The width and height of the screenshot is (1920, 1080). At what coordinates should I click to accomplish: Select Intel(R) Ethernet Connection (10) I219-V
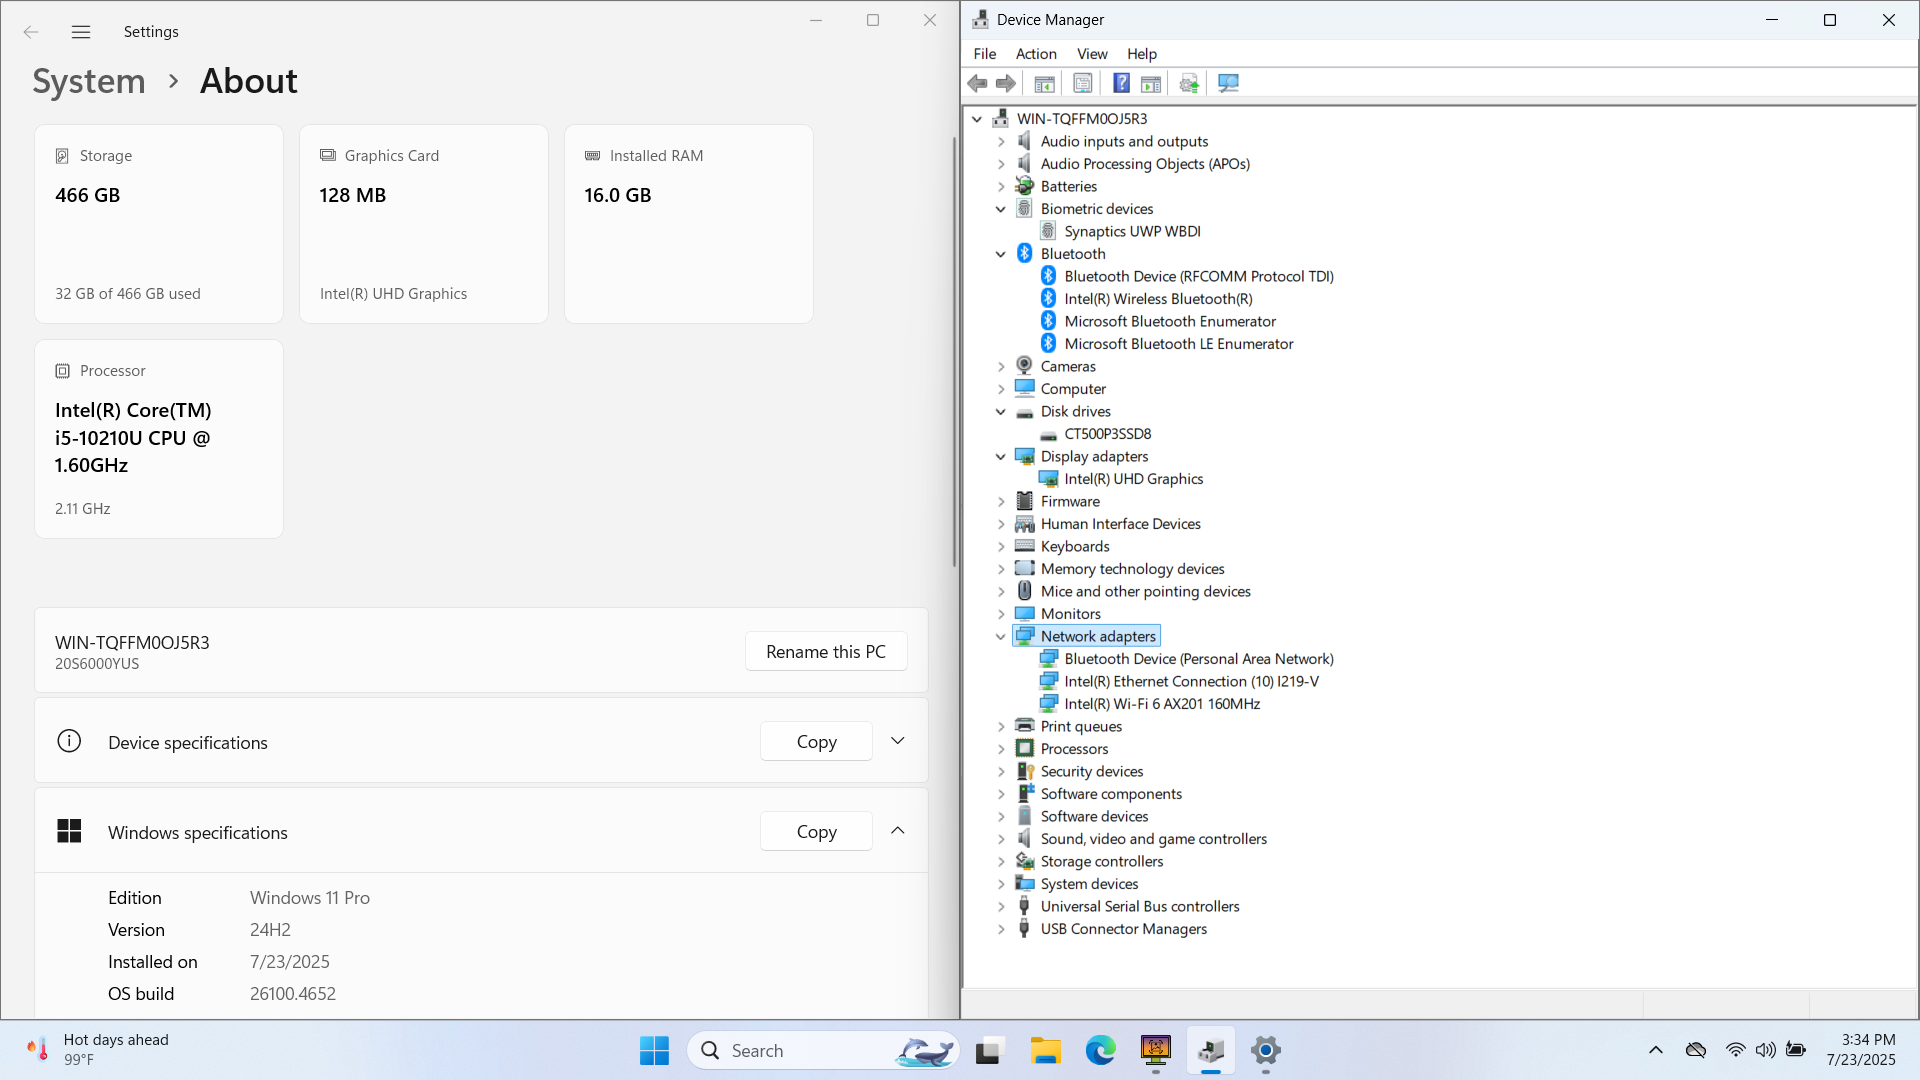click(x=1191, y=682)
